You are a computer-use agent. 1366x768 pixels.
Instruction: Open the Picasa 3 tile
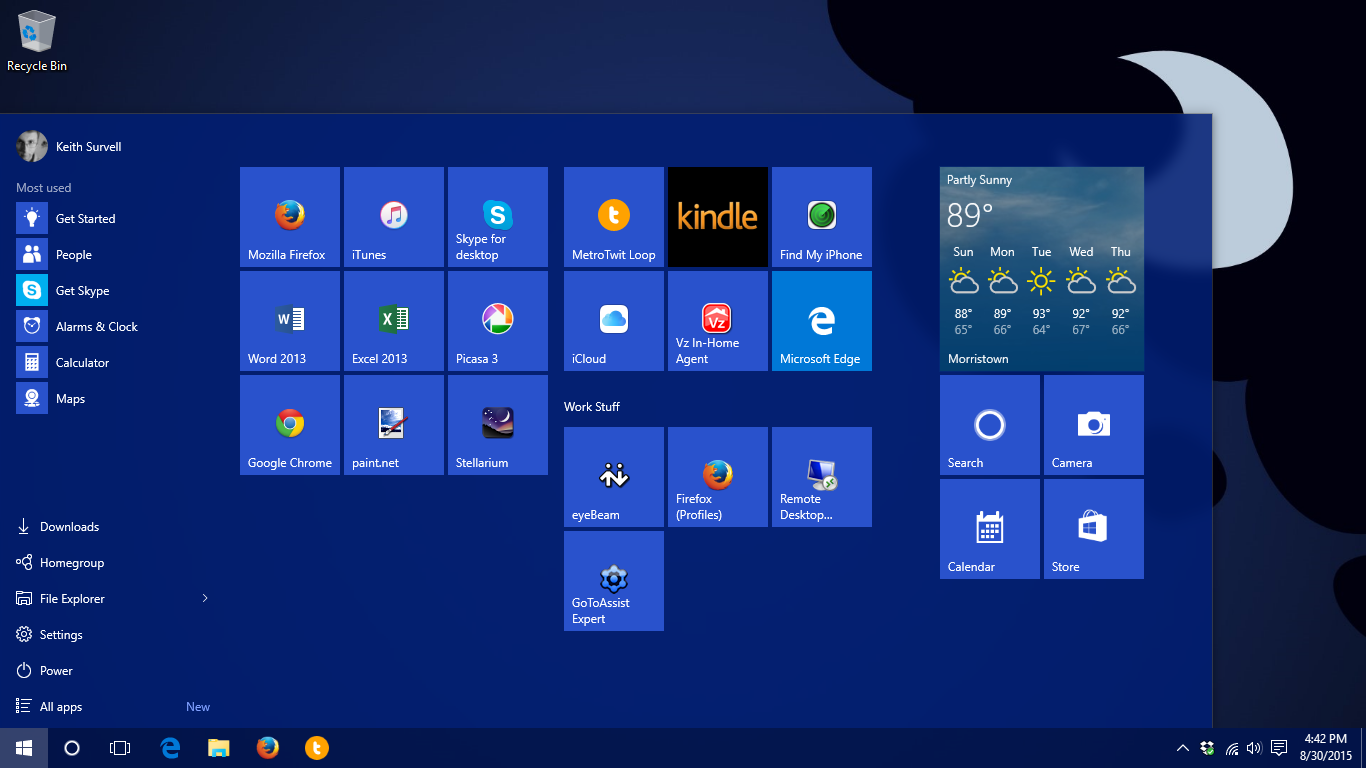click(x=498, y=321)
